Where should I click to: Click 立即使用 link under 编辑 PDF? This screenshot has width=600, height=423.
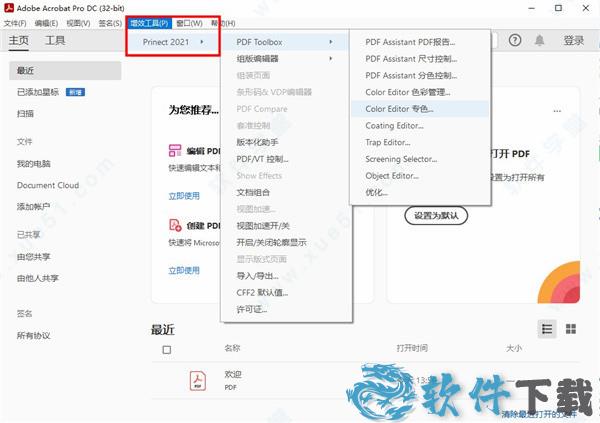click(184, 196)
